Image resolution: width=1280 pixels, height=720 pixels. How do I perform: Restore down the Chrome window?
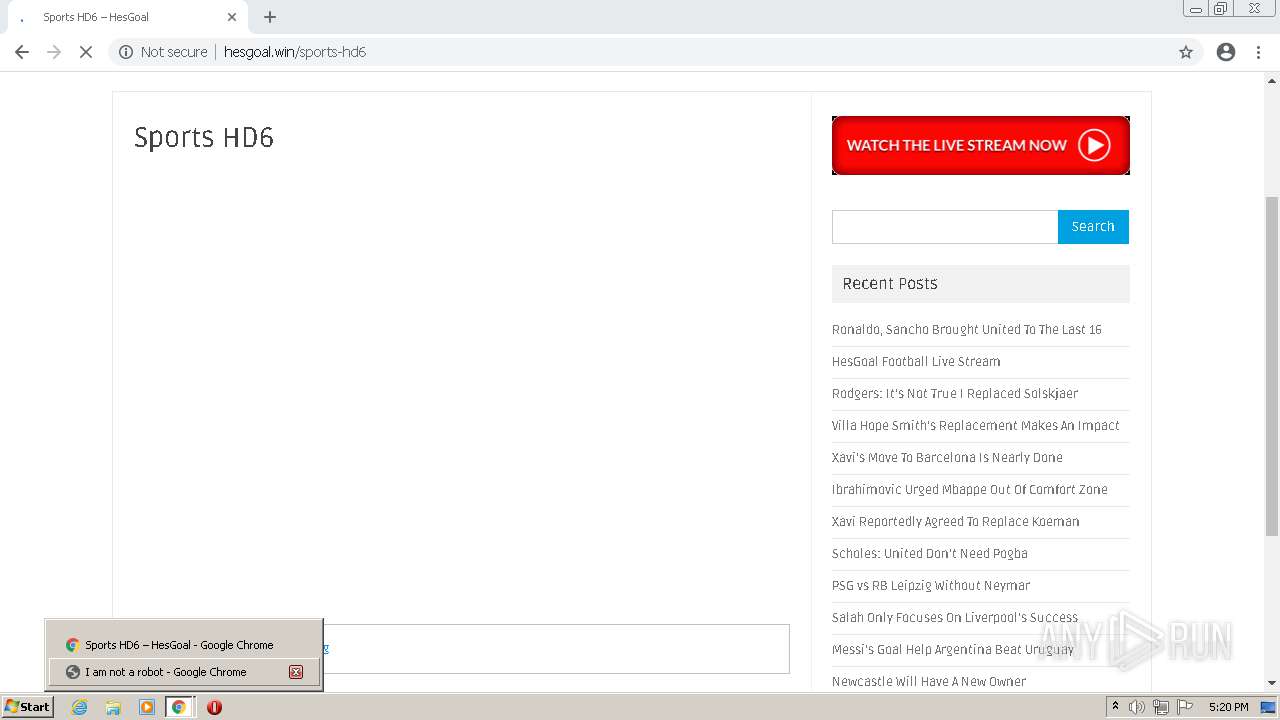[x=1221, y=9]
